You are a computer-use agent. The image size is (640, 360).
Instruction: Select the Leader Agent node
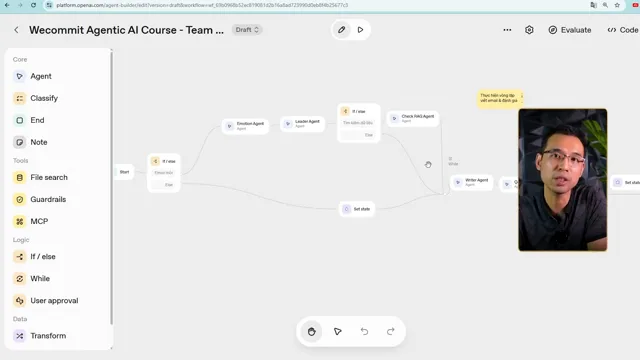(x=302, y=124)
